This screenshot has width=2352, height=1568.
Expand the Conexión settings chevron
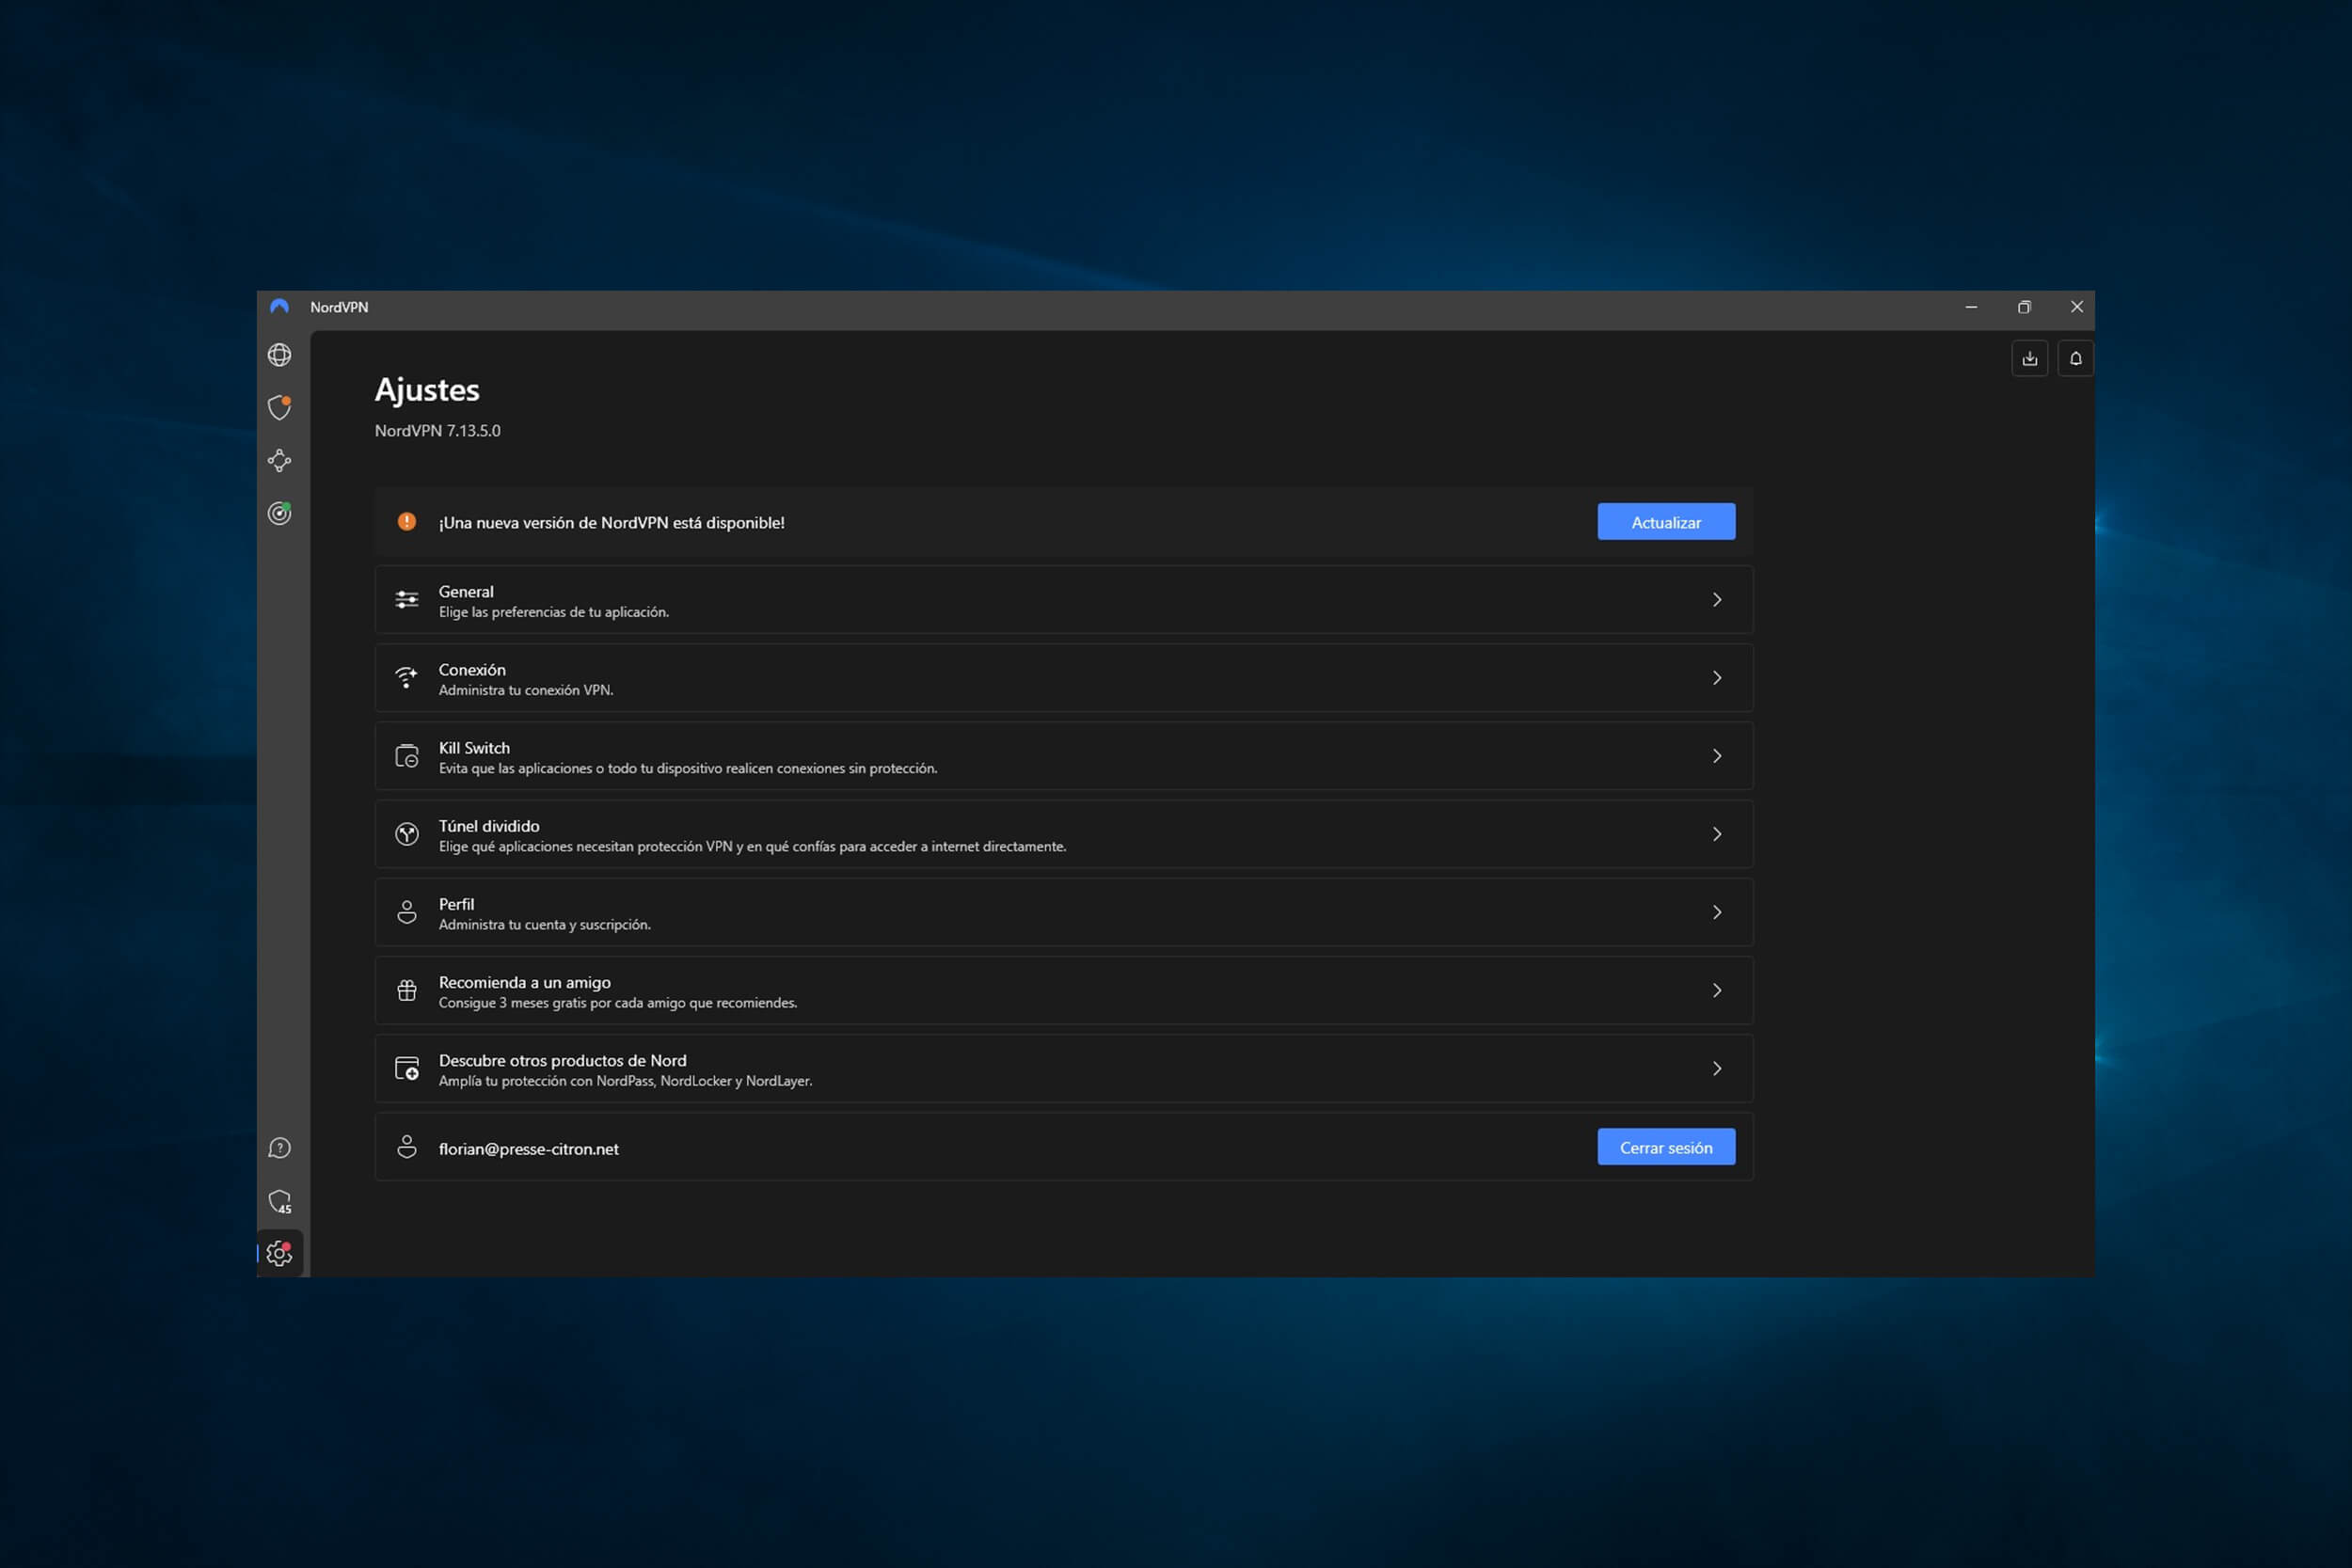(1717, 678)
